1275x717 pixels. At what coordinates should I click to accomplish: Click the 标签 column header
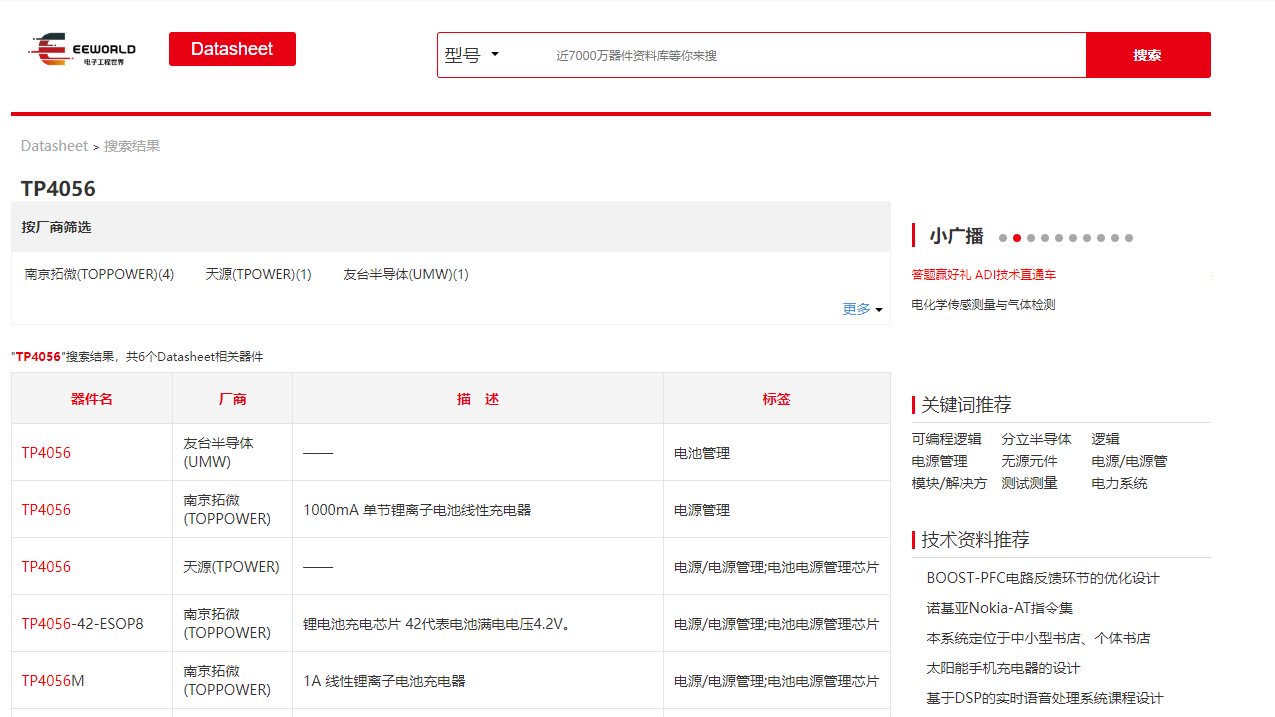click(x=777, y=399)
